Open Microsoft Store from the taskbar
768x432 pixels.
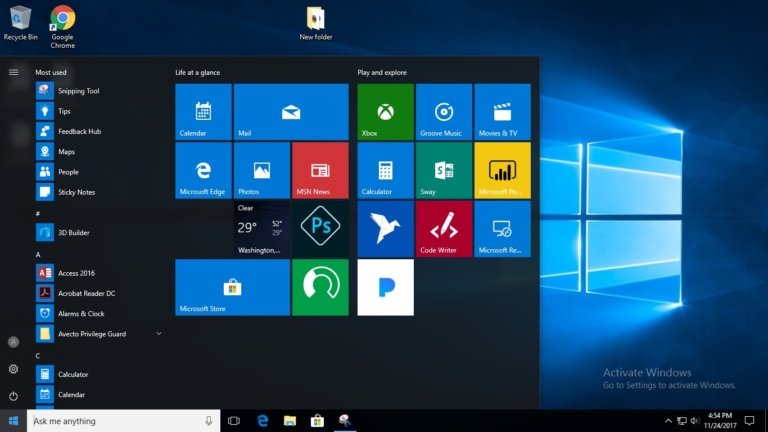tap(317, 421)
